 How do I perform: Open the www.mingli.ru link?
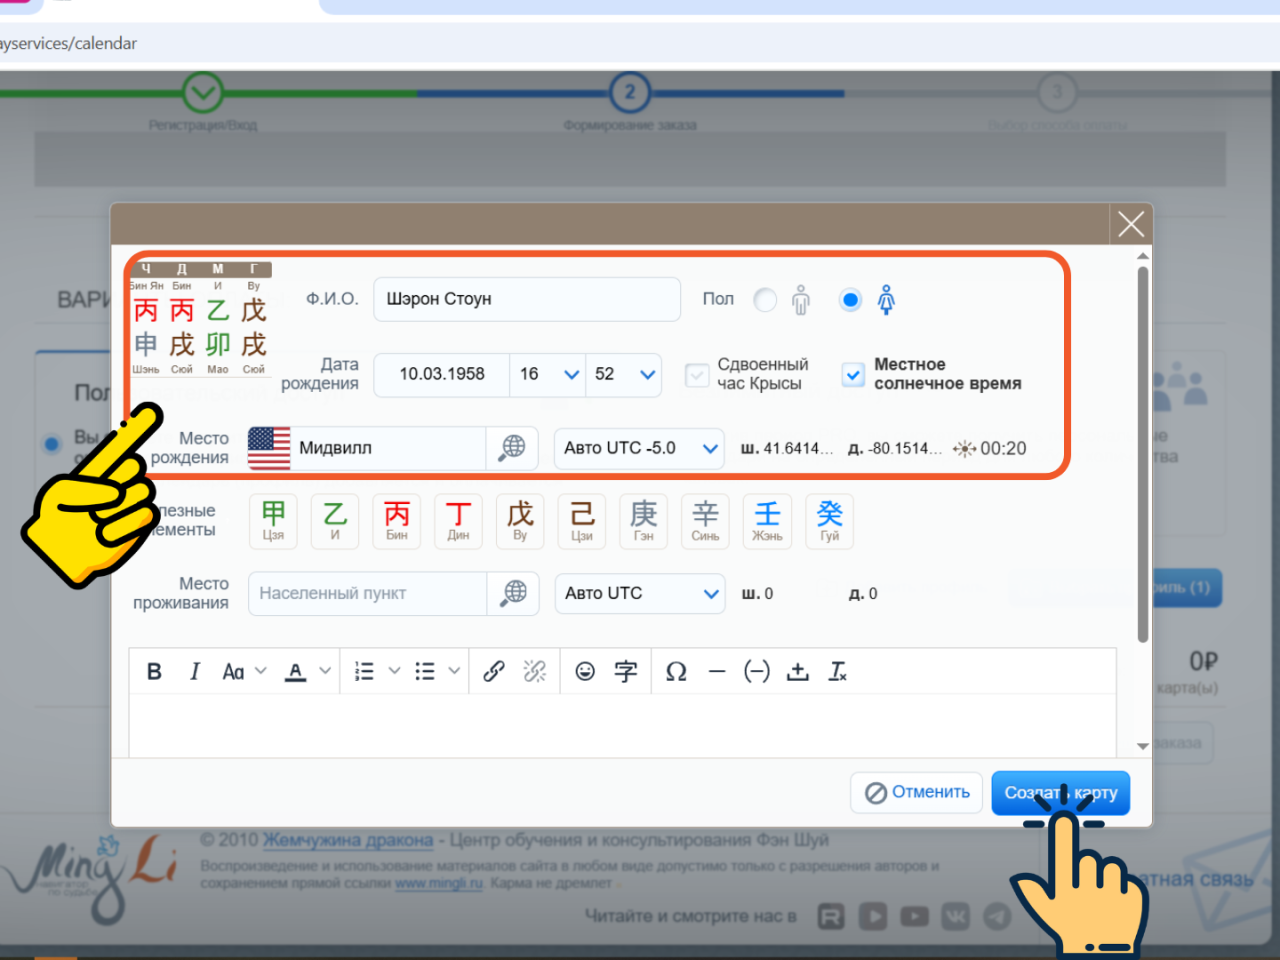pos(439,884)
